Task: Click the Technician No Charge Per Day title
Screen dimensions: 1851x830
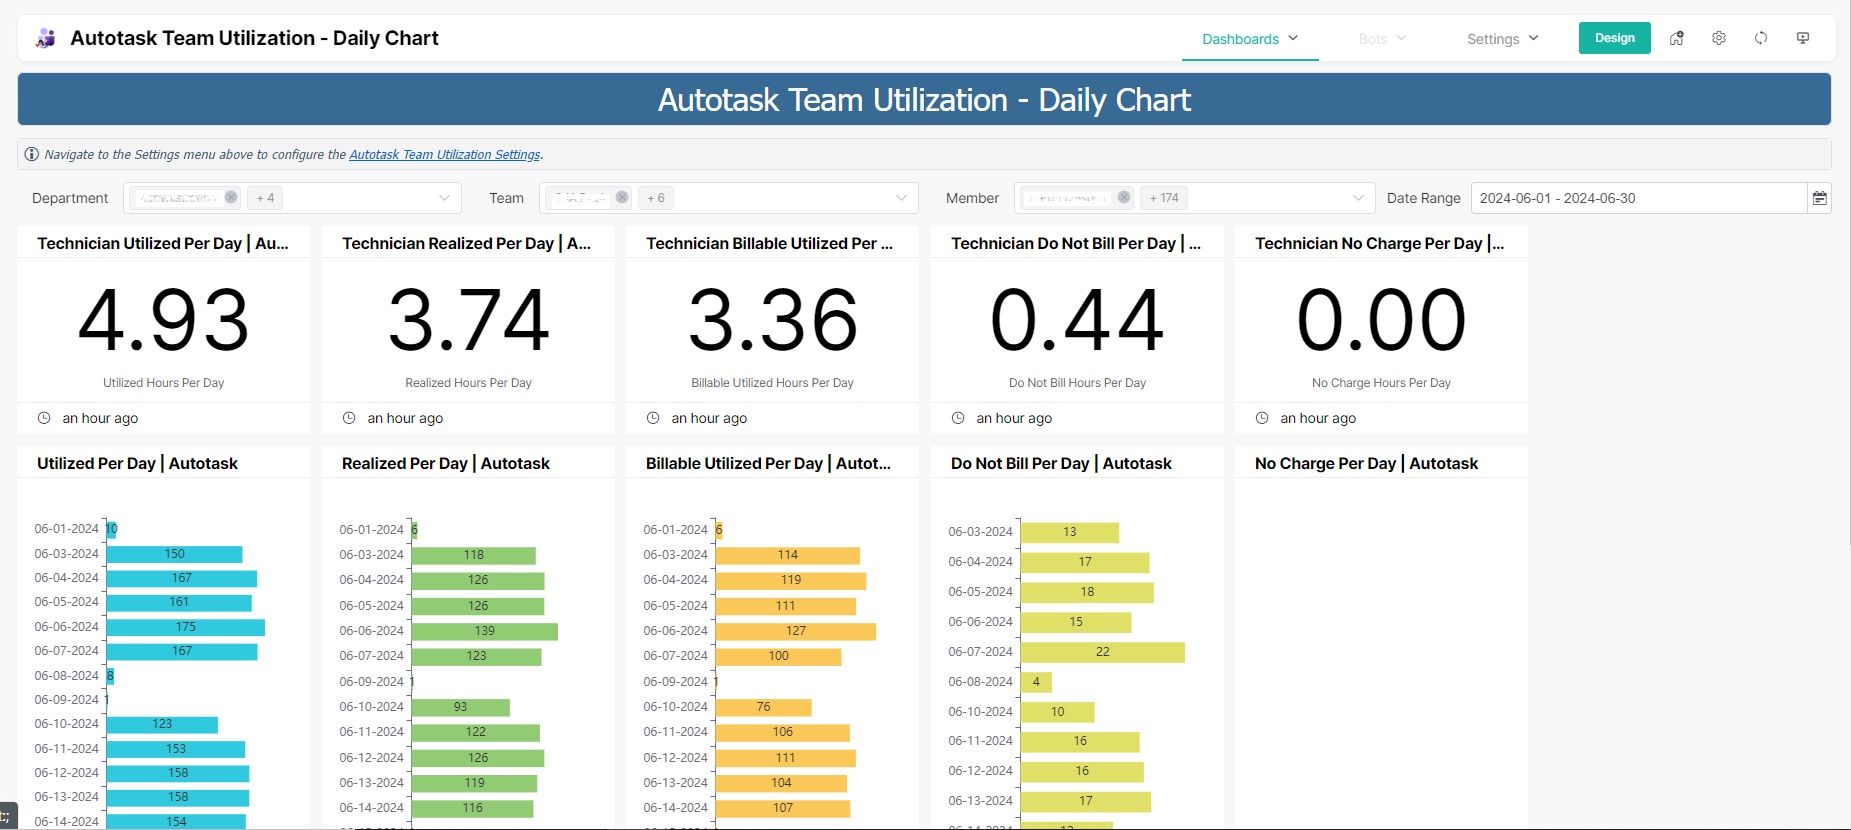Action: pos(1380,243)
